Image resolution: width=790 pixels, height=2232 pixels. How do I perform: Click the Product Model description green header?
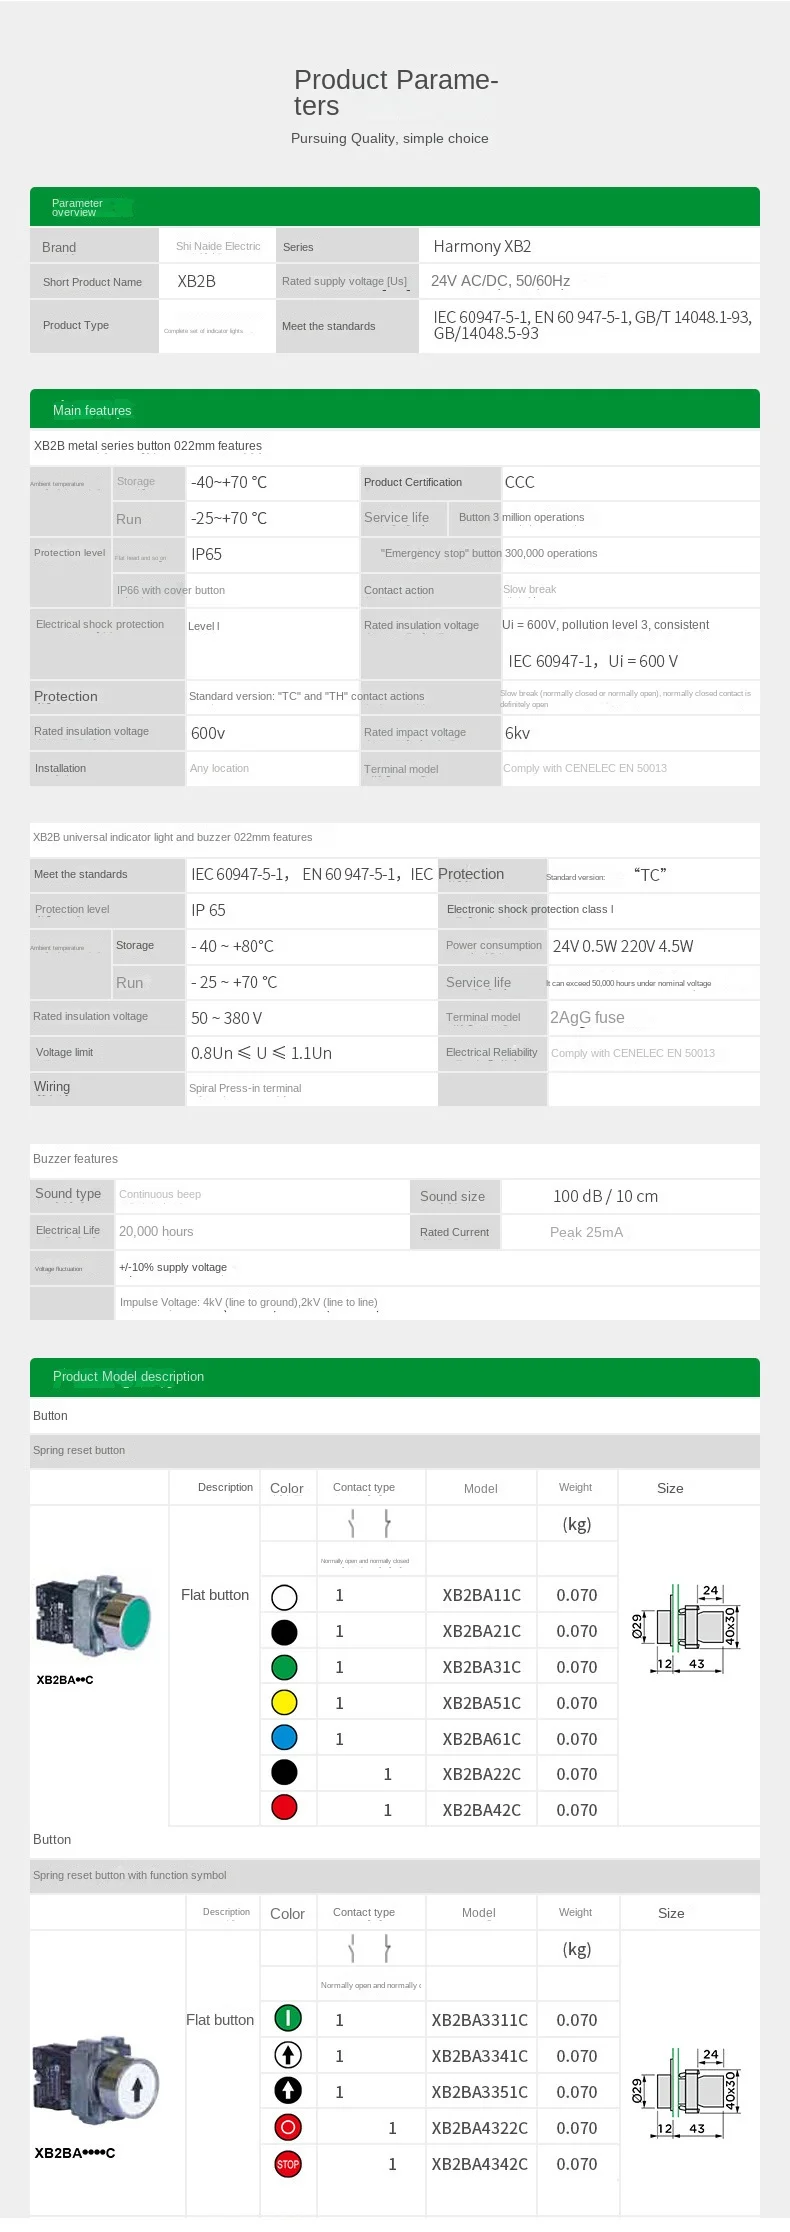coord(395,1377)
